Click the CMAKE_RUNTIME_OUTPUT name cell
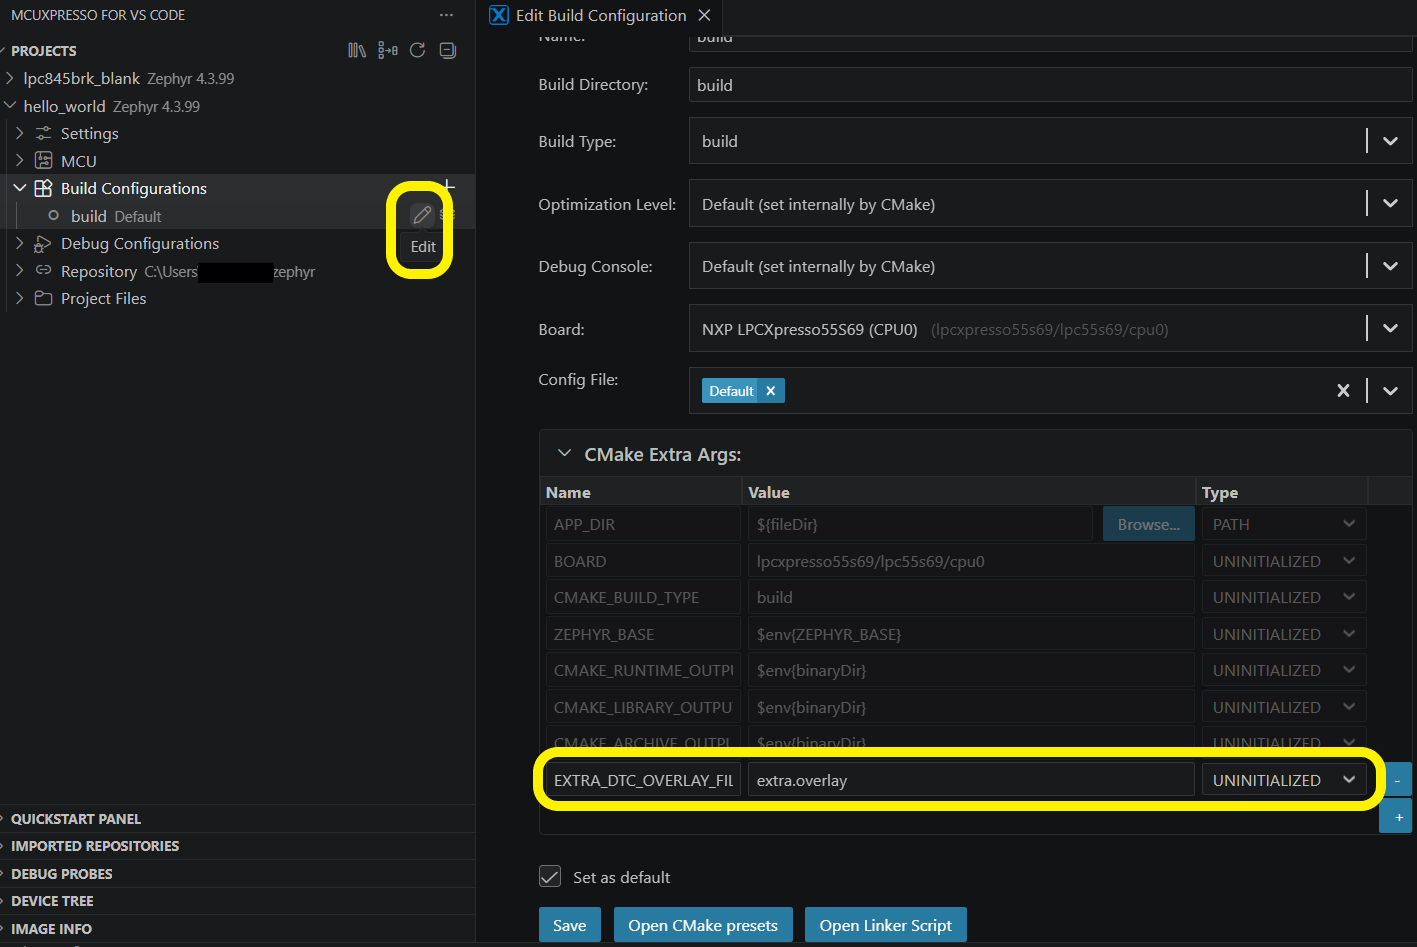Viewport: 1417px width, 947px height. tap(643, 670)
